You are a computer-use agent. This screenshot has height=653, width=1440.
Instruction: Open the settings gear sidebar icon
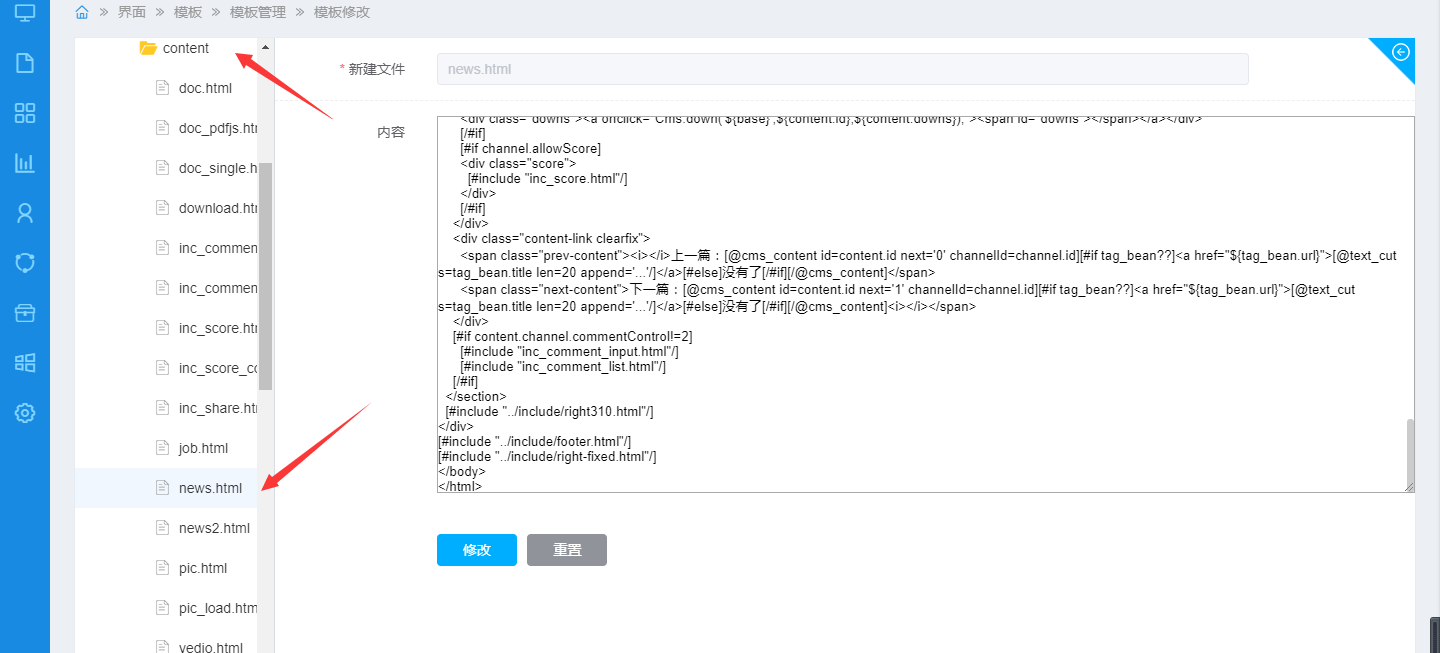pyautogui.click(x=25, y=413)
